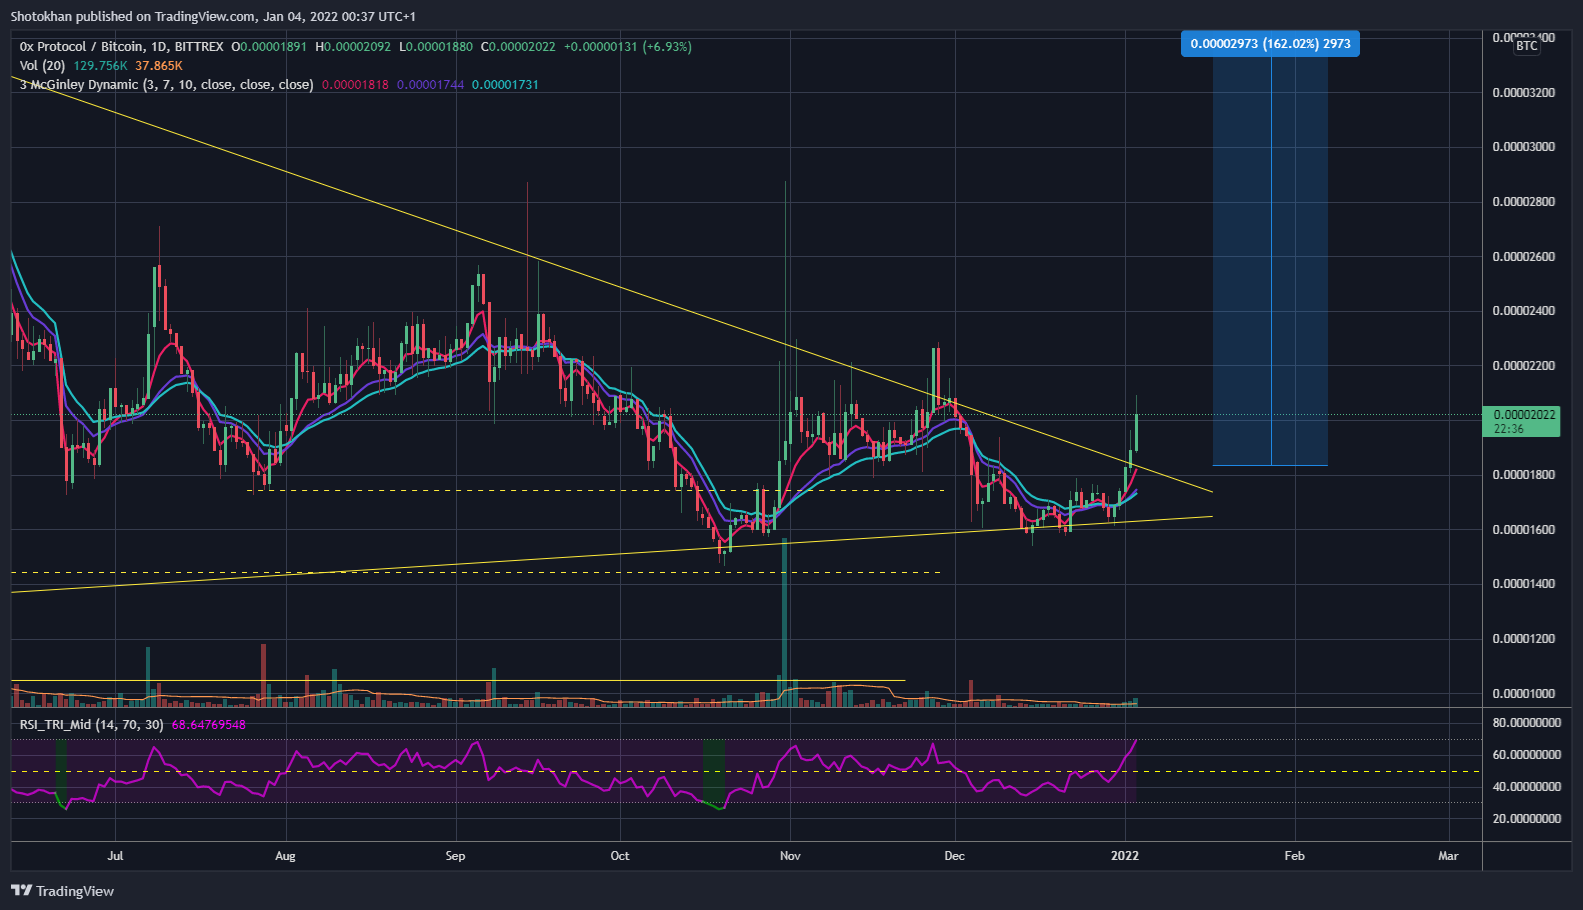The width and height of the screenshot is (1583, 910).
Task: Click the Sep label on the time axis
Action: coord(455,856)
